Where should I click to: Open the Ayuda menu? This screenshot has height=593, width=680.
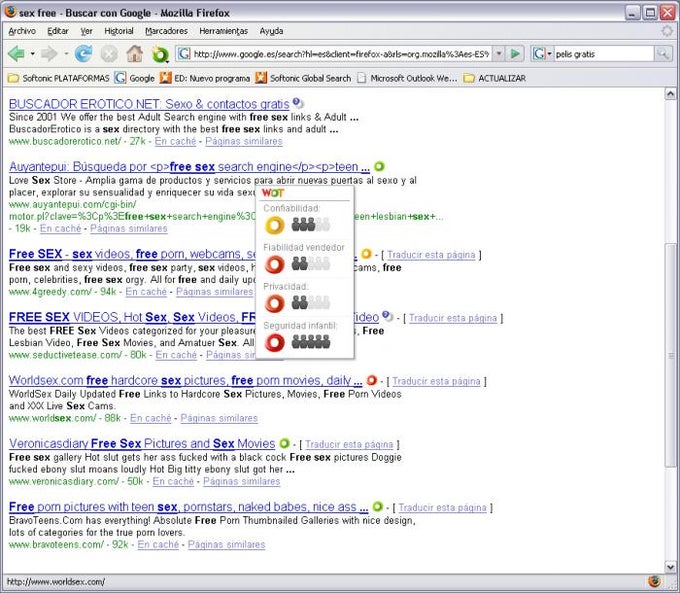271,31
